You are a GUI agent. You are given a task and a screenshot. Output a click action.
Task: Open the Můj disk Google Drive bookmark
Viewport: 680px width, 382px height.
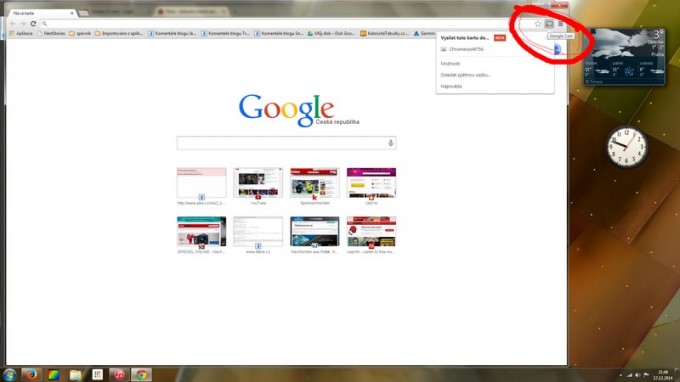[331, 33]
